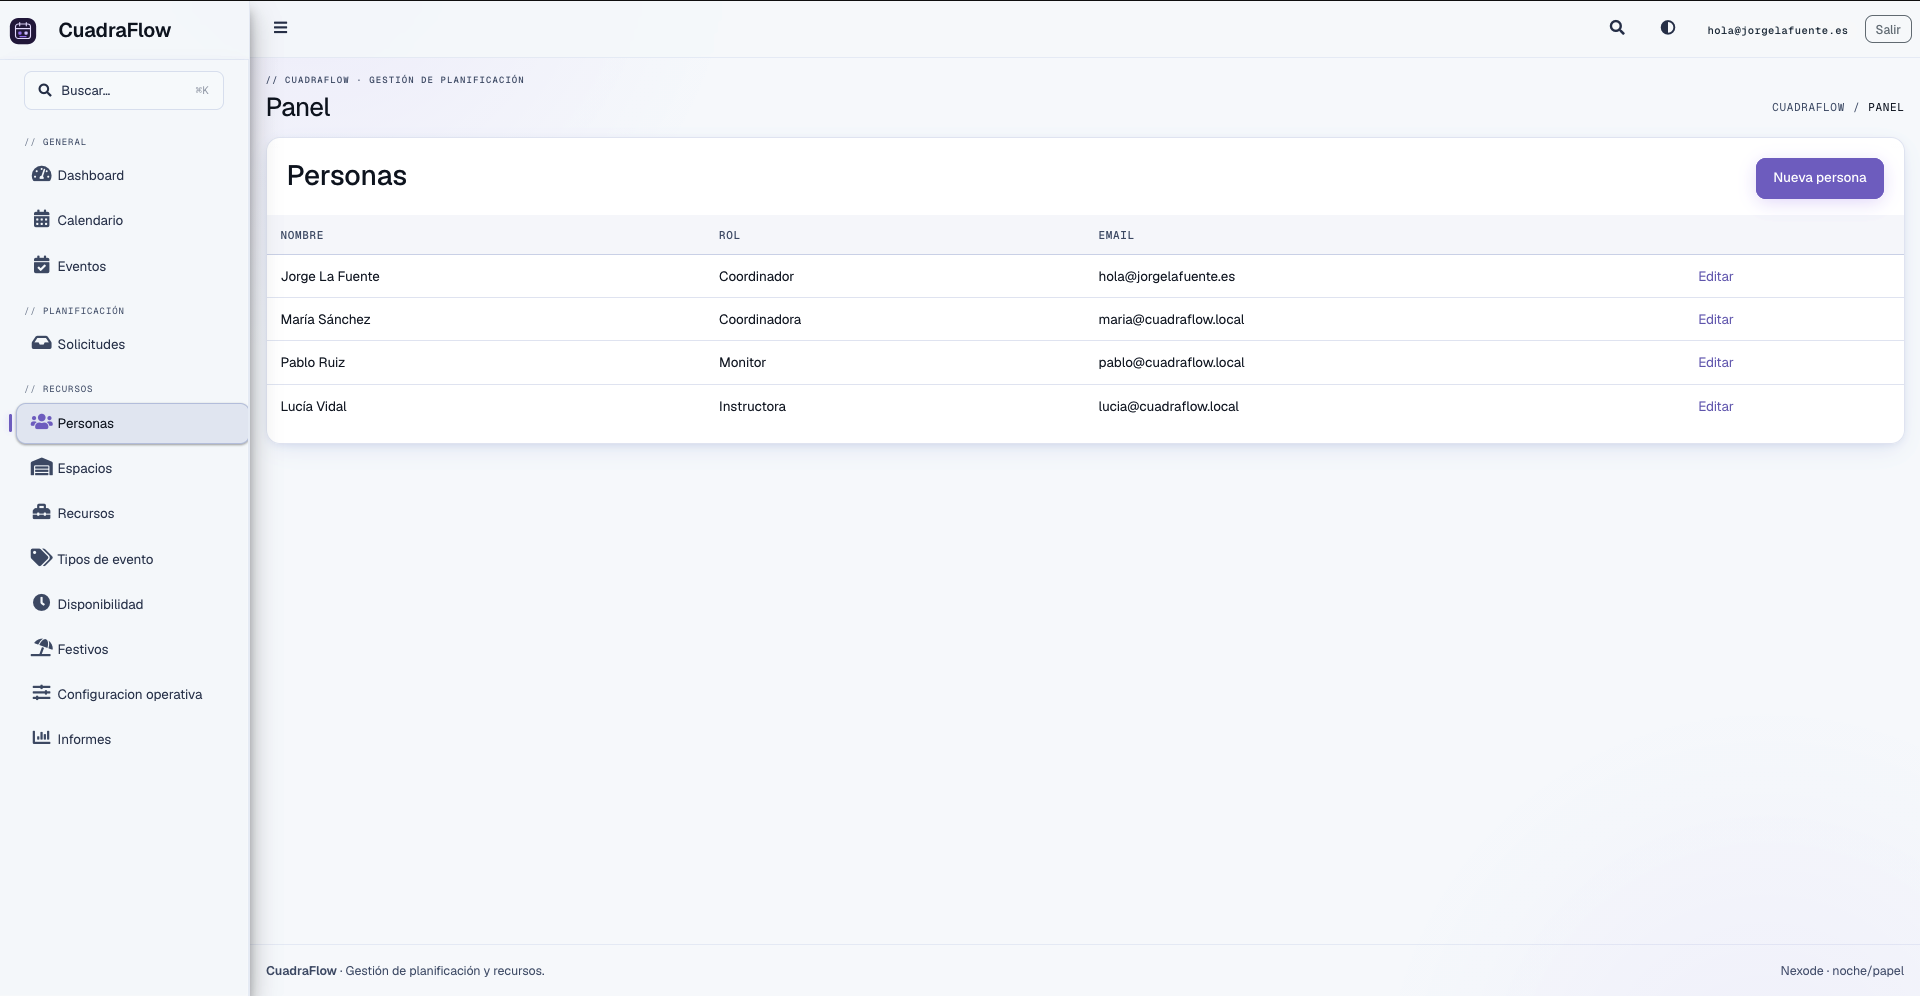Toggle the hamburger sidebar menu icon

point(281,28)
